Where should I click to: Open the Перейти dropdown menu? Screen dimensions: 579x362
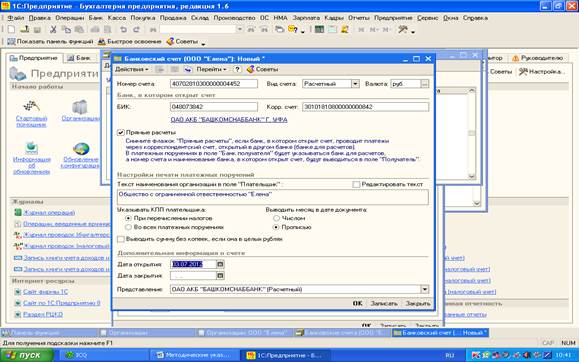pyautogui.click(x=211, y=69)
